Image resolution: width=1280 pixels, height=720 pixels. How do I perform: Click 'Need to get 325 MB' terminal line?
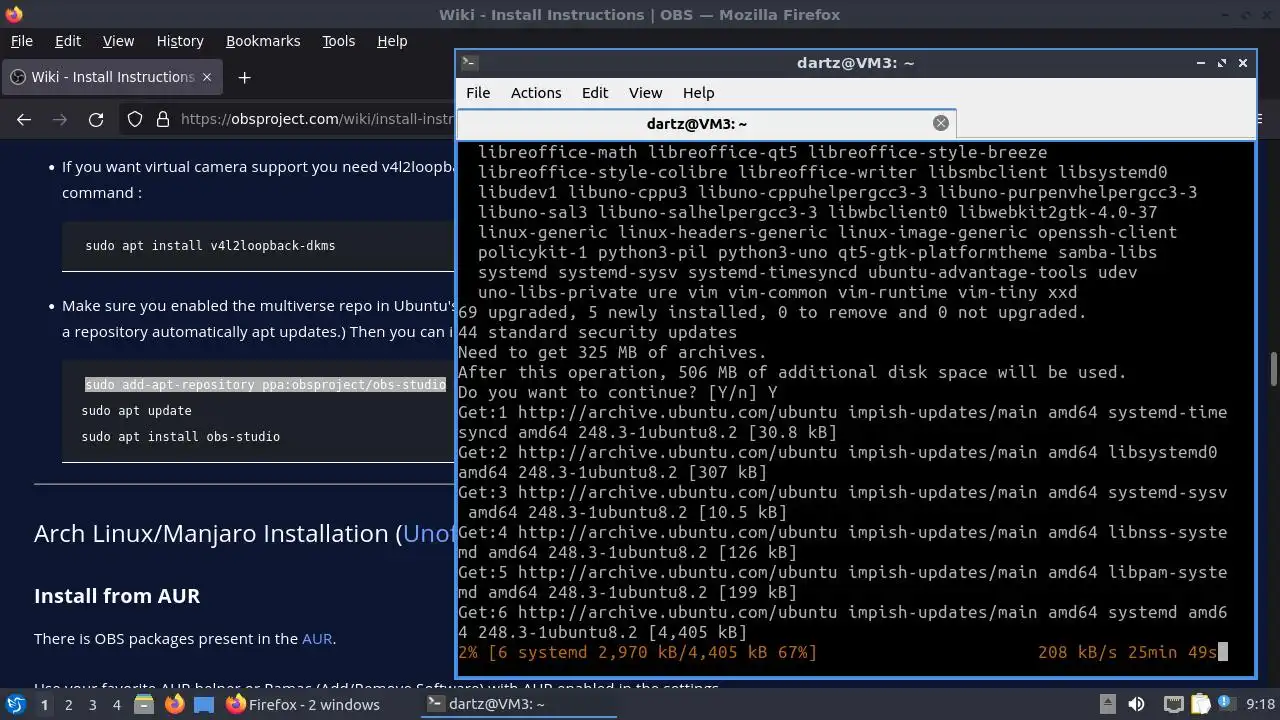[x=612, y=352]
